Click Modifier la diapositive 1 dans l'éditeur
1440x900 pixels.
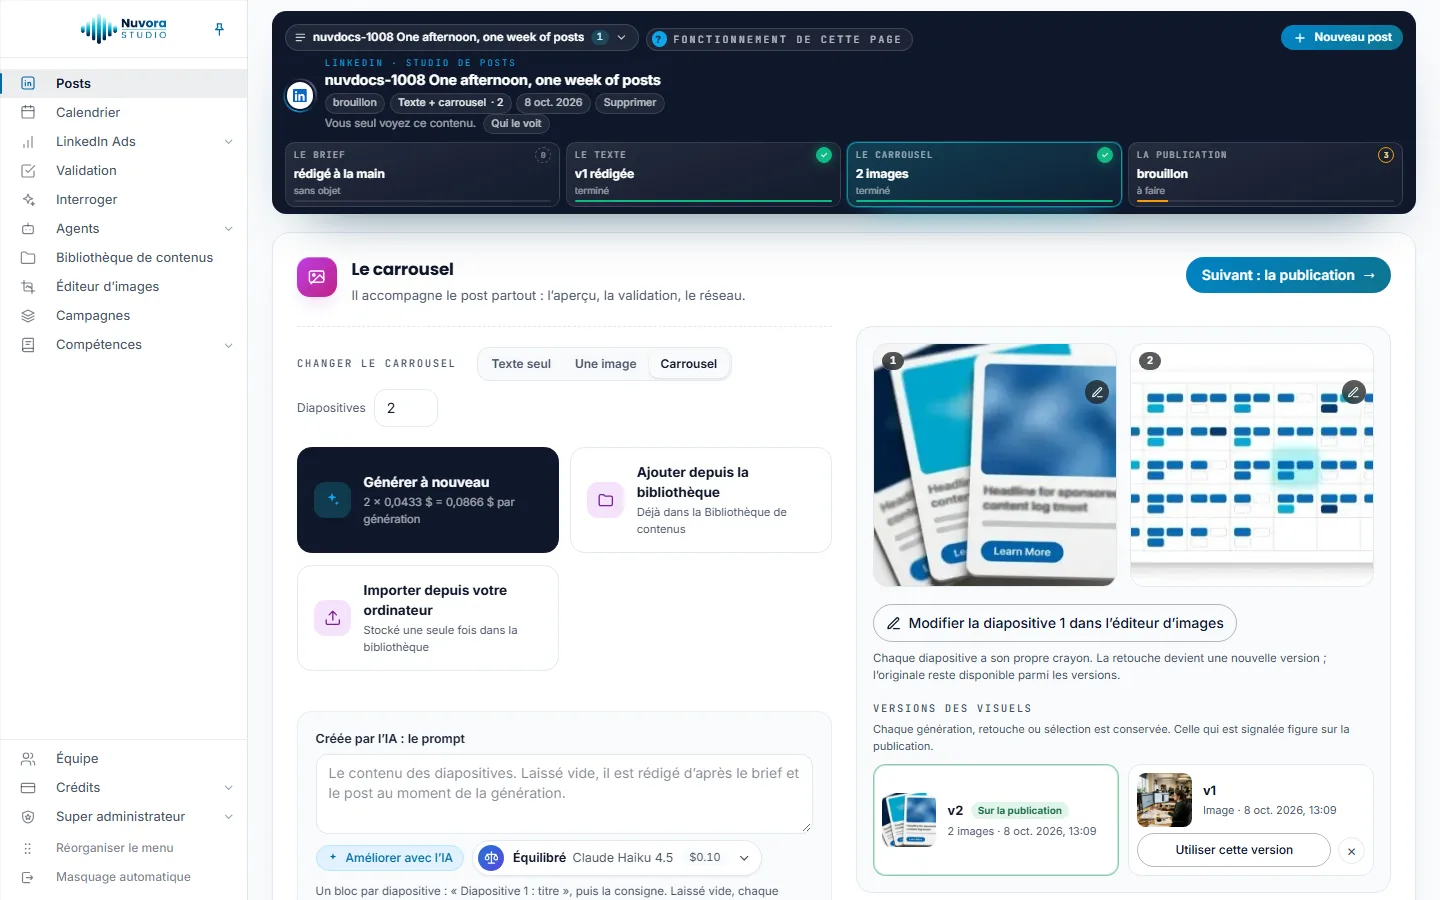pyautogui.click(x=1055, y=623)
